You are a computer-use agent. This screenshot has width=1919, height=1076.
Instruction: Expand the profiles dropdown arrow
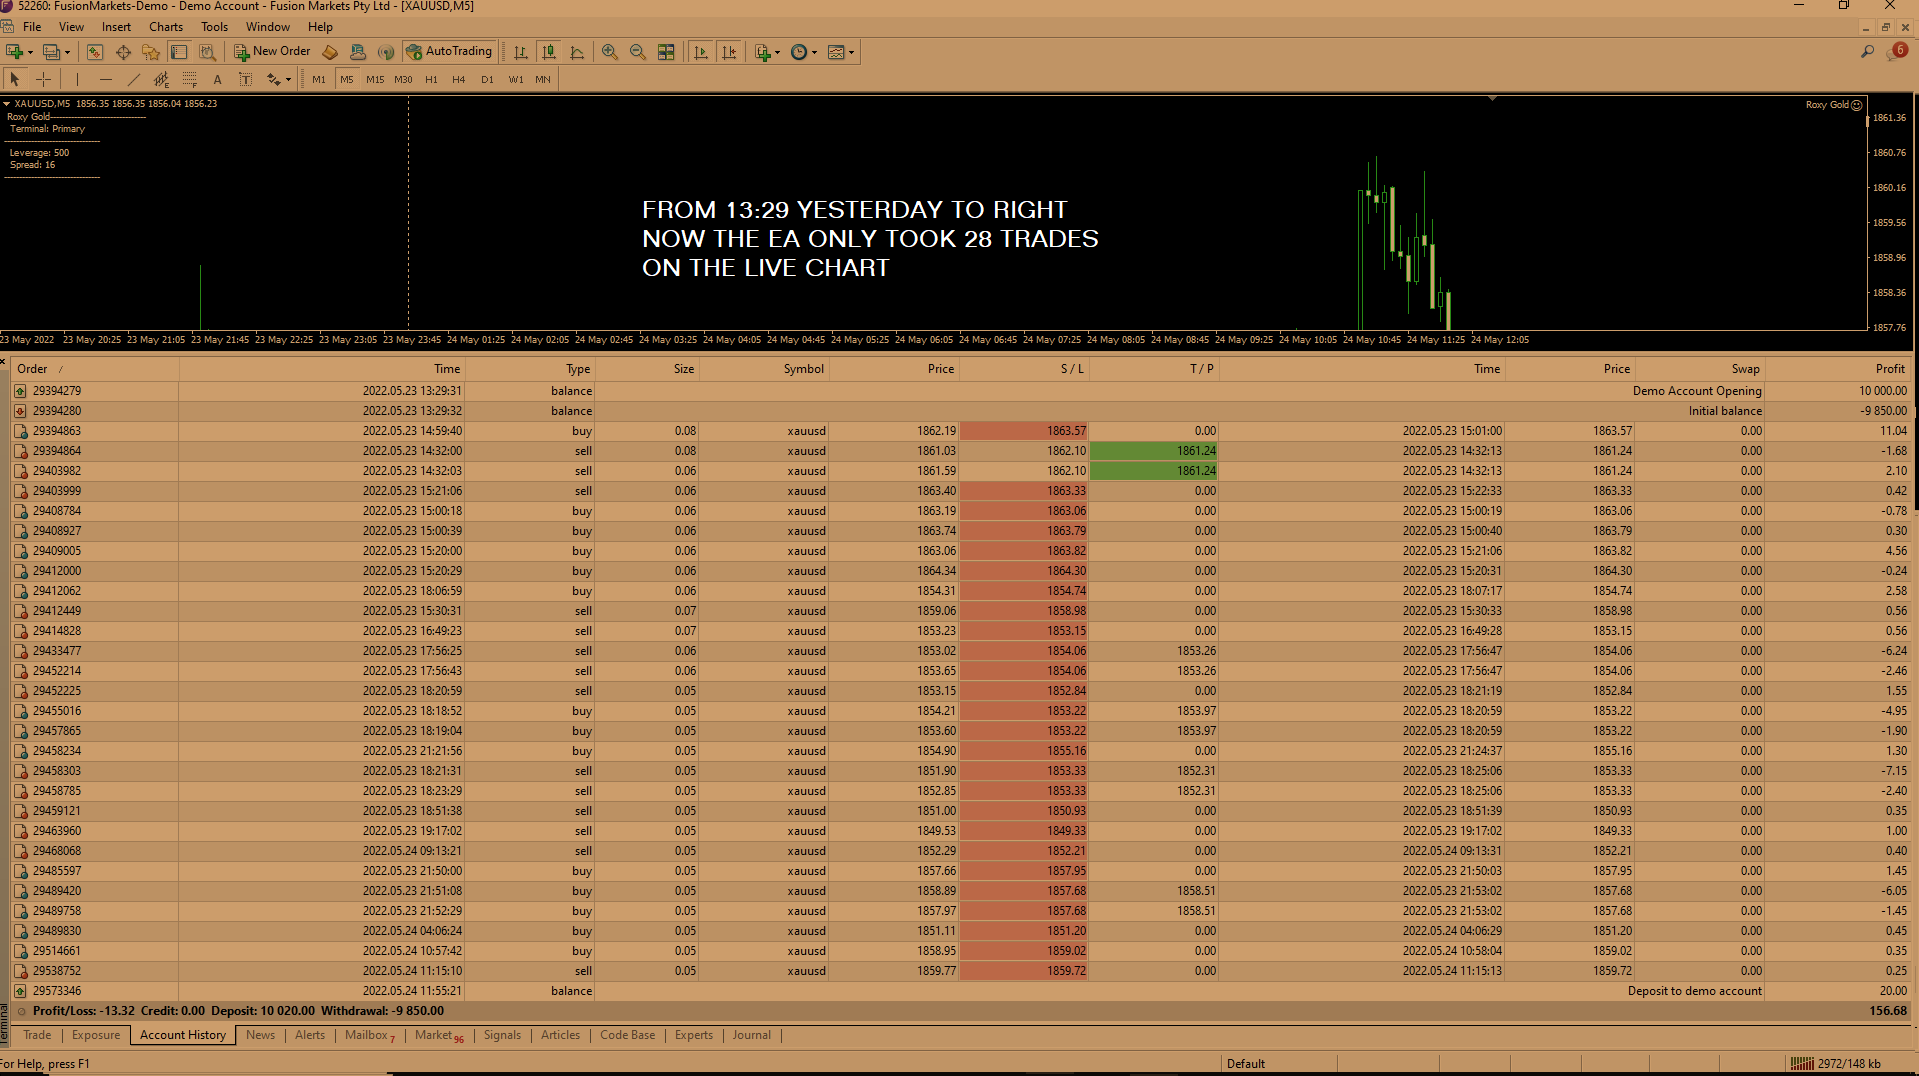tap(67, 53)
